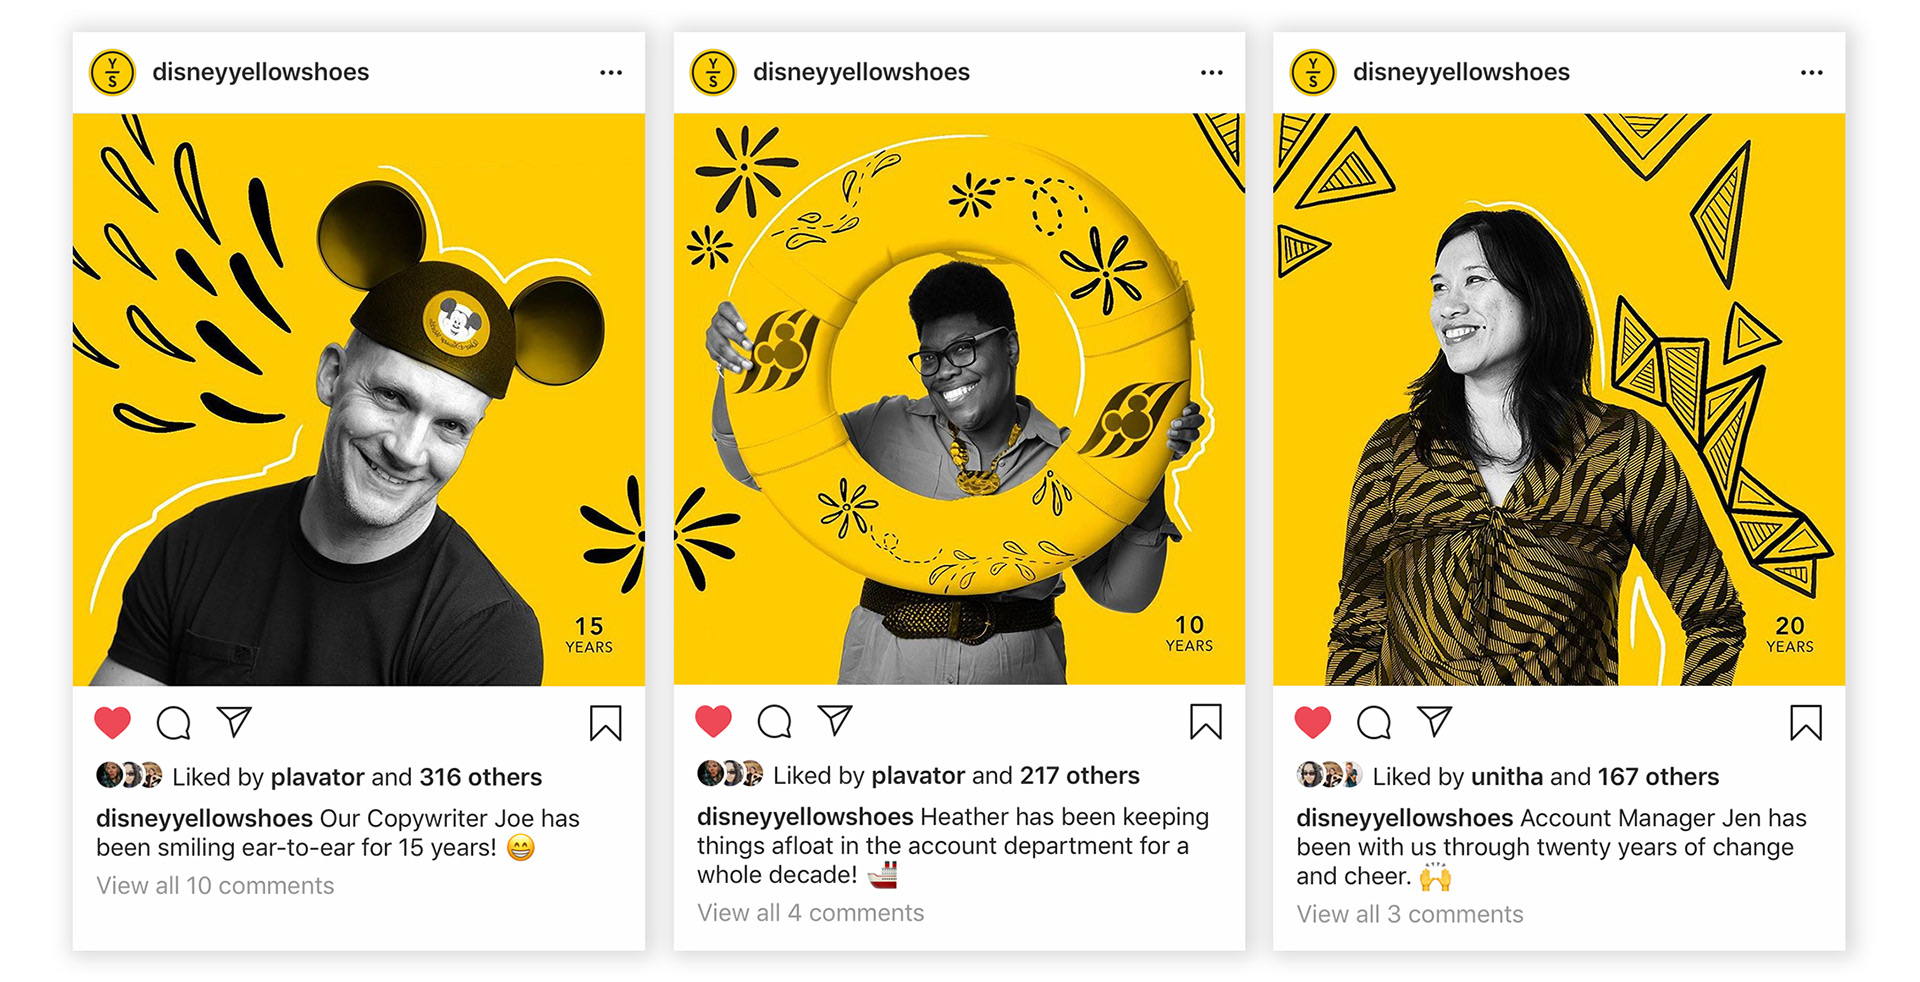The image size is (1920, 982).
Task: Open liker unitha's profile
Action: click(1507, 777)
